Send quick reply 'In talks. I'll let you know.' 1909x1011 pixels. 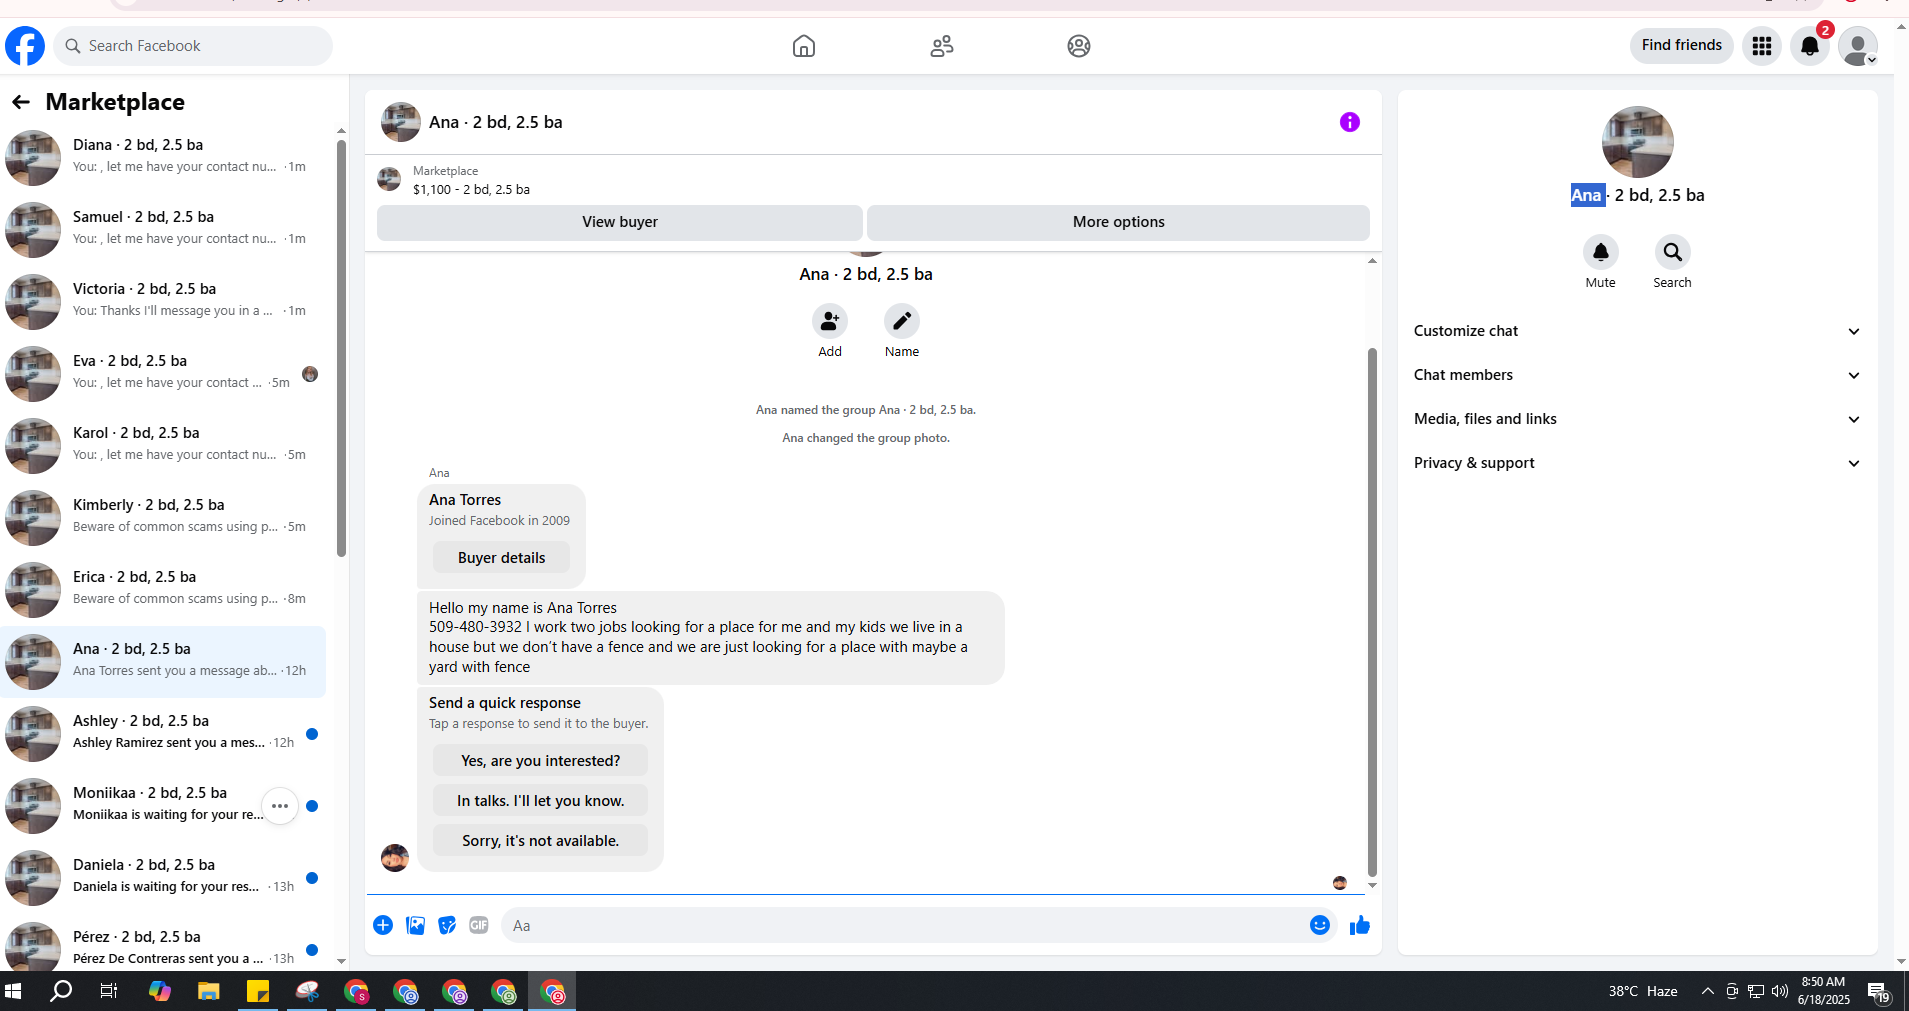[540, 801]
